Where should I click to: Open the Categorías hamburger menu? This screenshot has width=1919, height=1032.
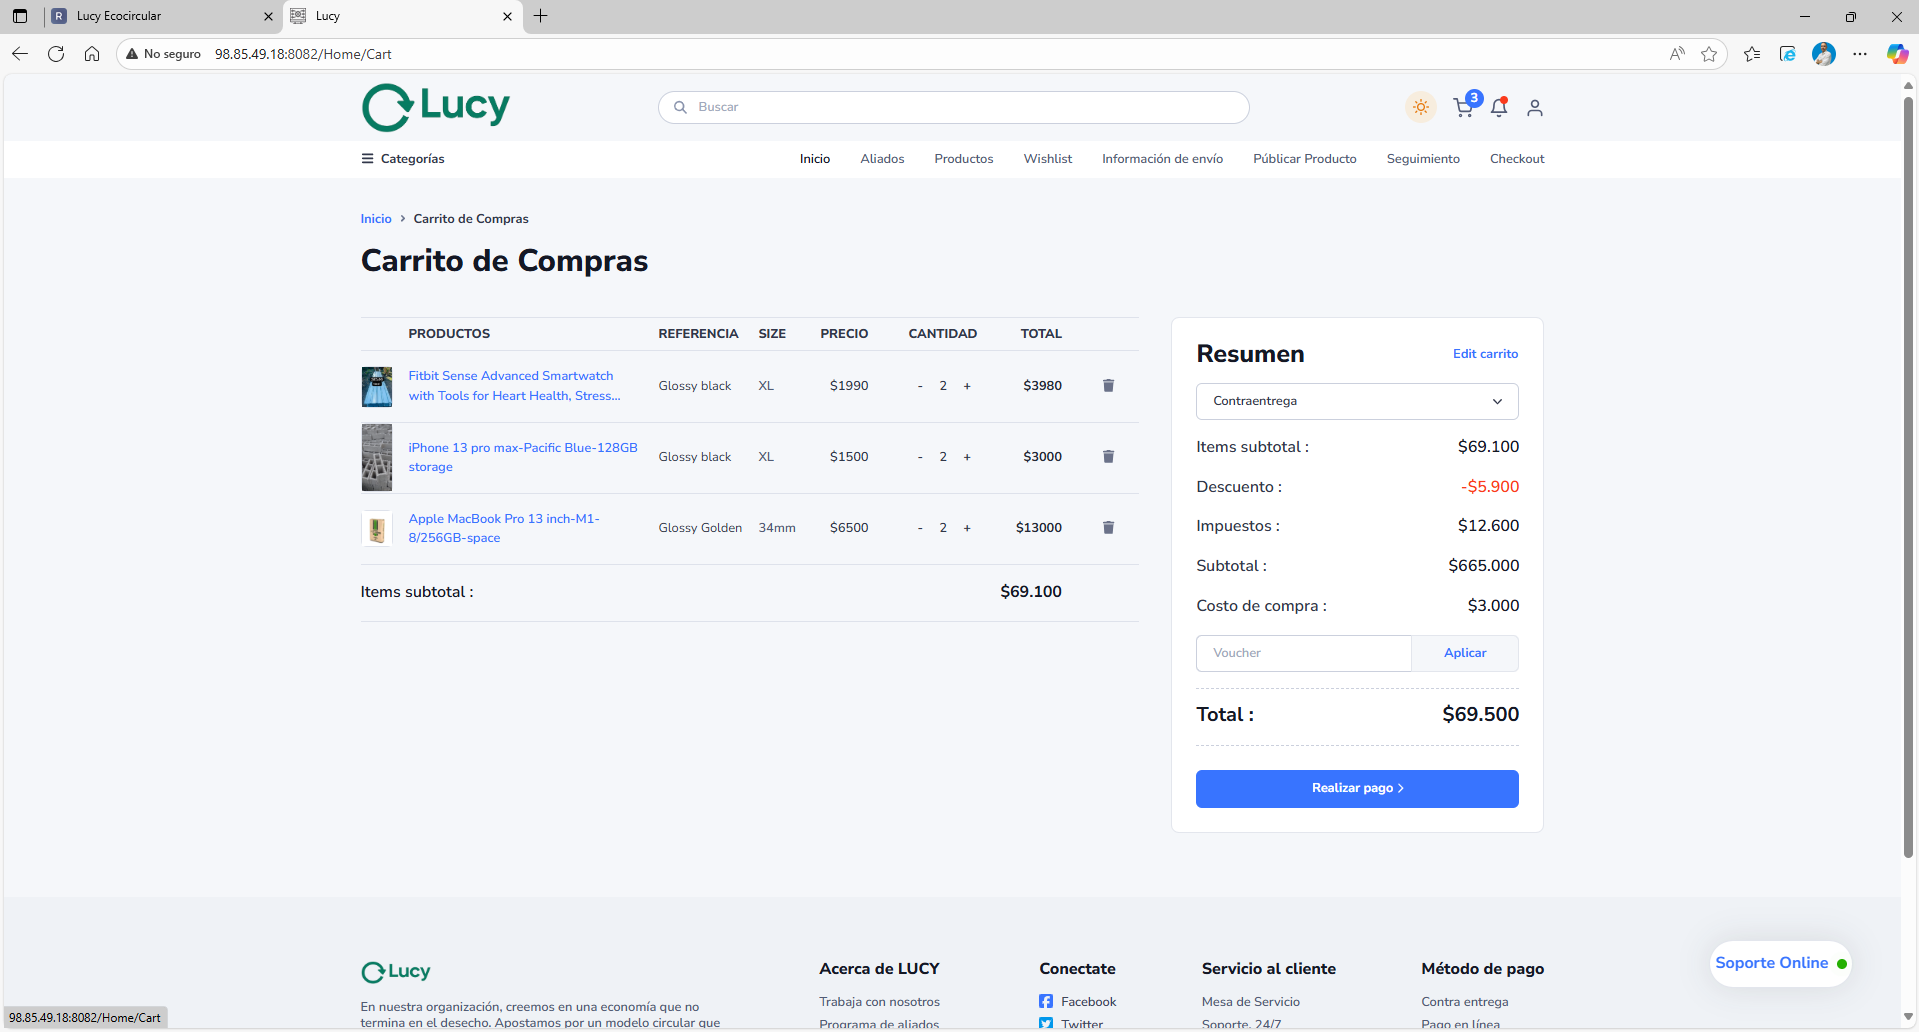click(403, 159)
